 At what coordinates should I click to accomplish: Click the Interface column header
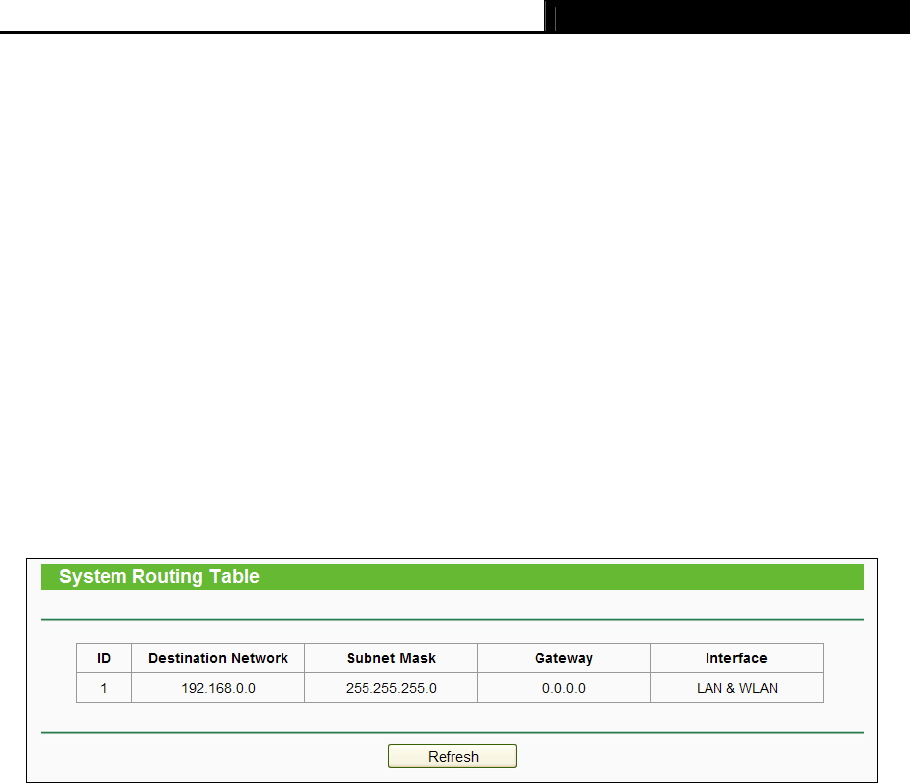[736, 658]
